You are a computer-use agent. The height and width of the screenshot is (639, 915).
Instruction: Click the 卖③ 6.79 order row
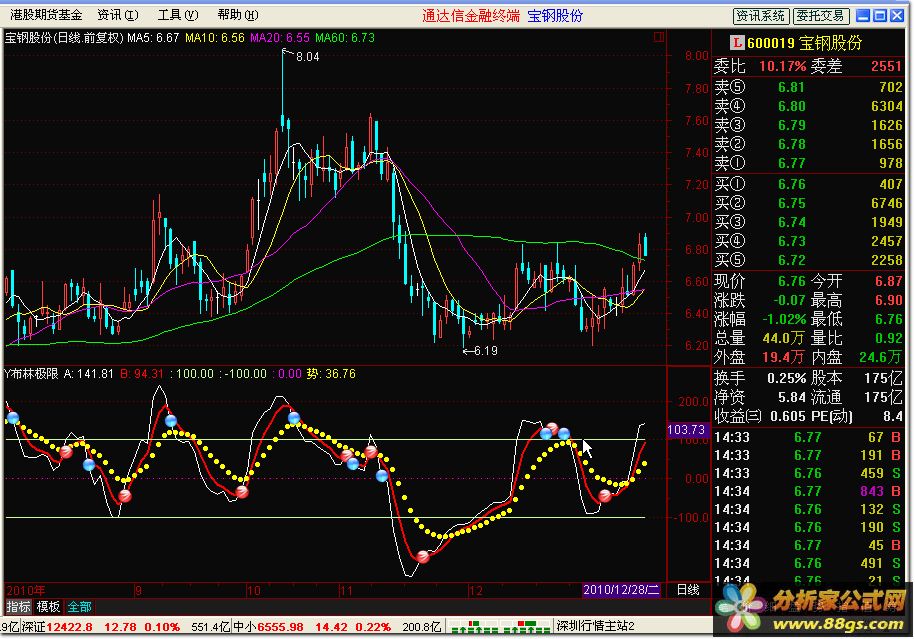pyautogui.click(x=808, y=125)
